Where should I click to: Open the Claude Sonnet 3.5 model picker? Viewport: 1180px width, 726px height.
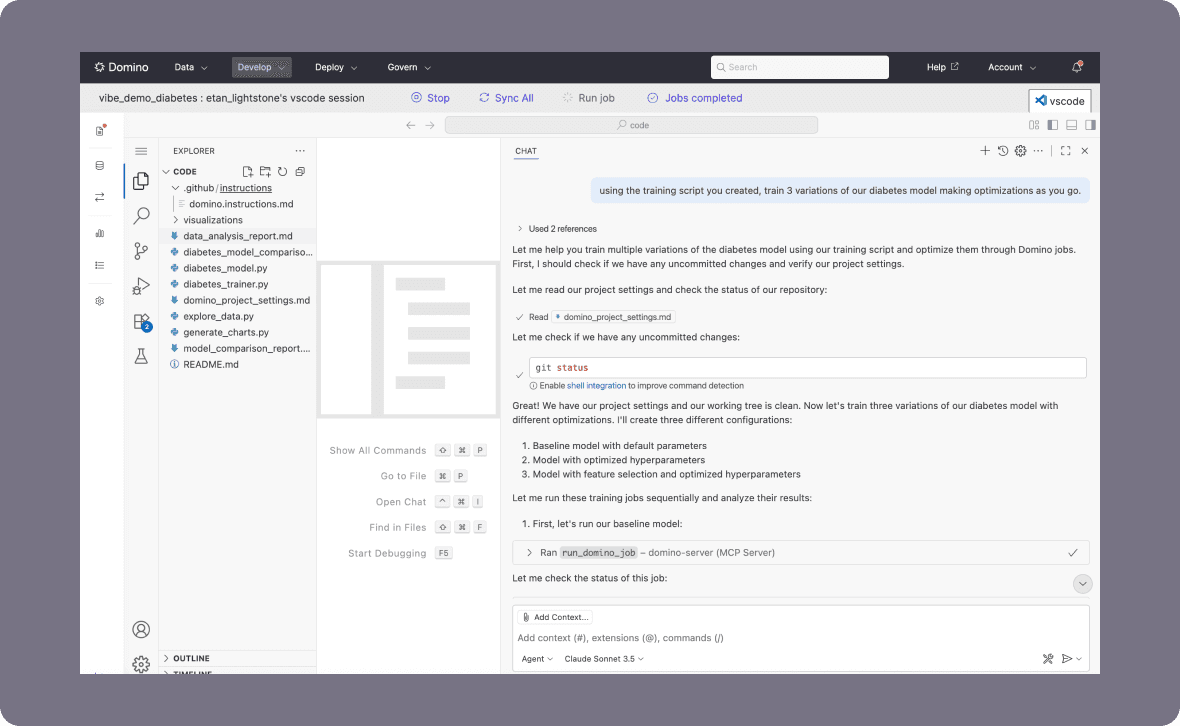coord(604,659)
